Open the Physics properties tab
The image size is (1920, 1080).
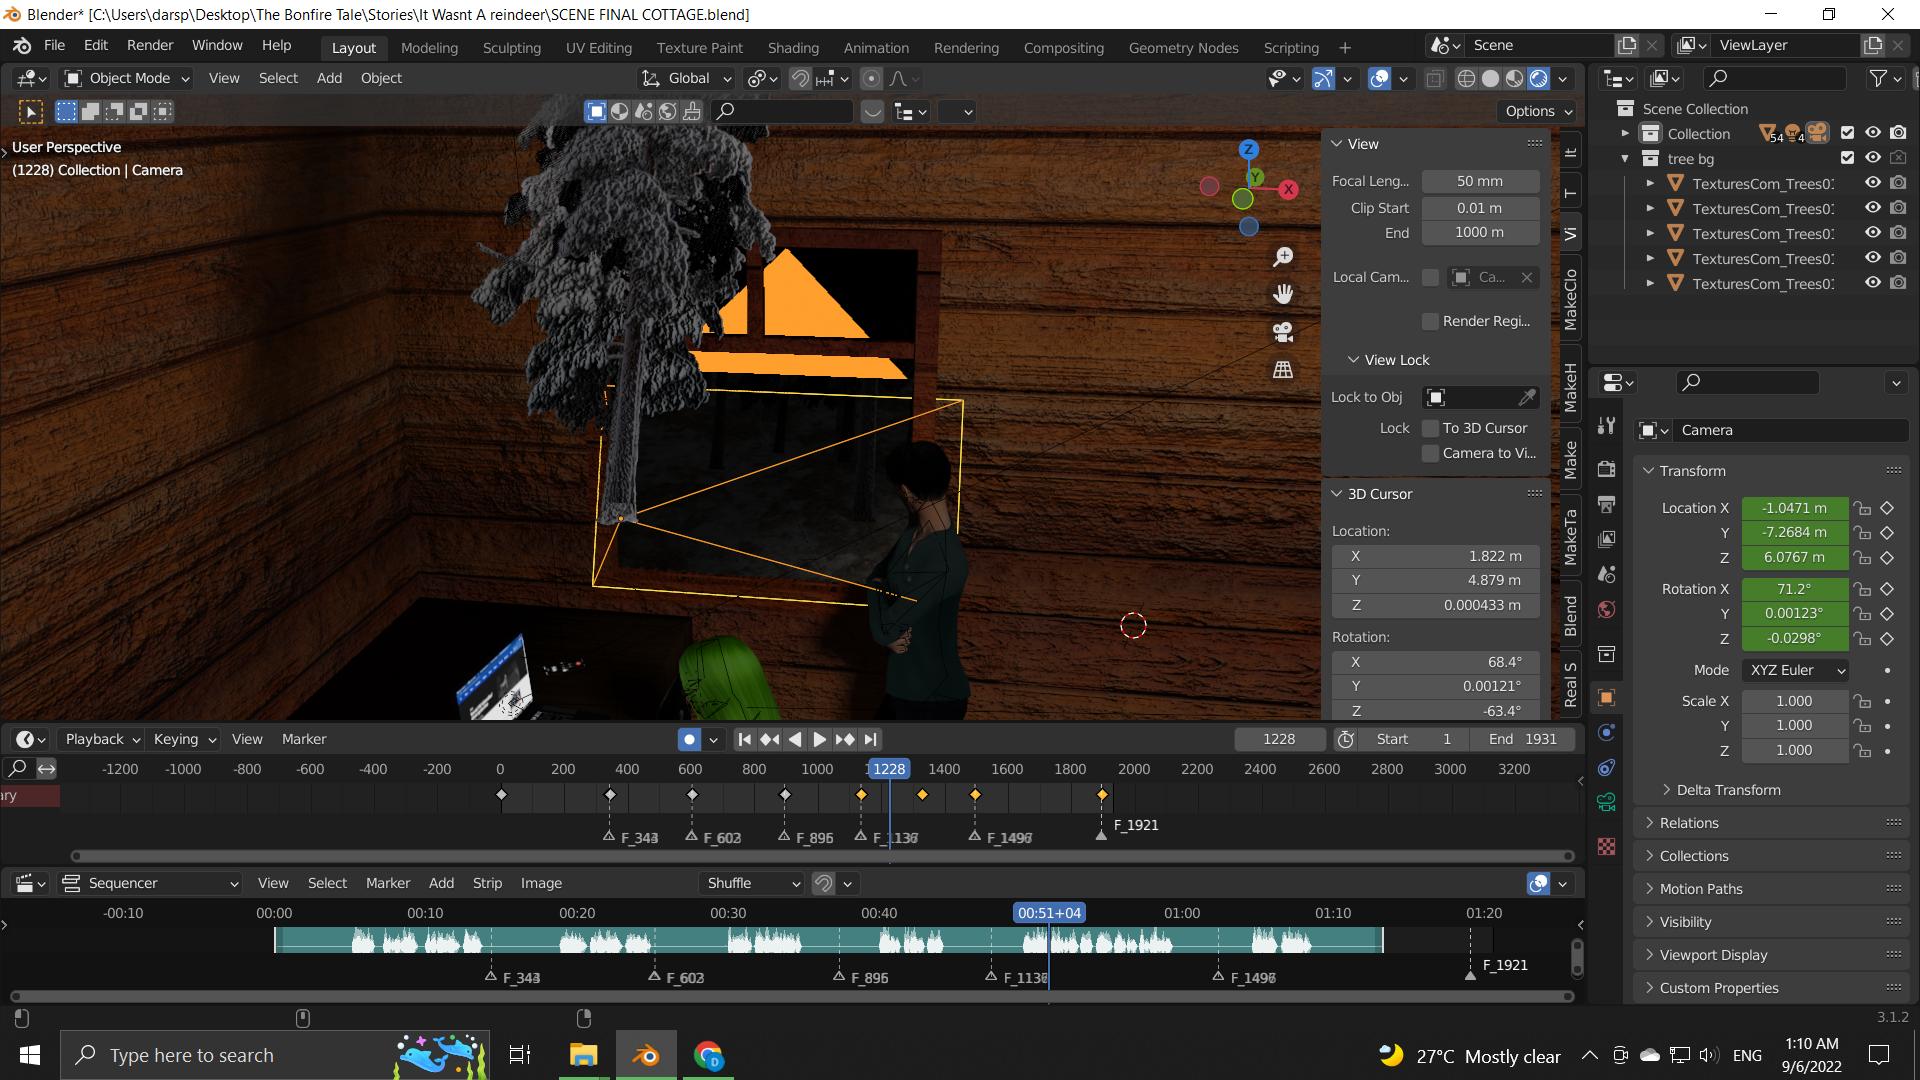coord(1607,733)
